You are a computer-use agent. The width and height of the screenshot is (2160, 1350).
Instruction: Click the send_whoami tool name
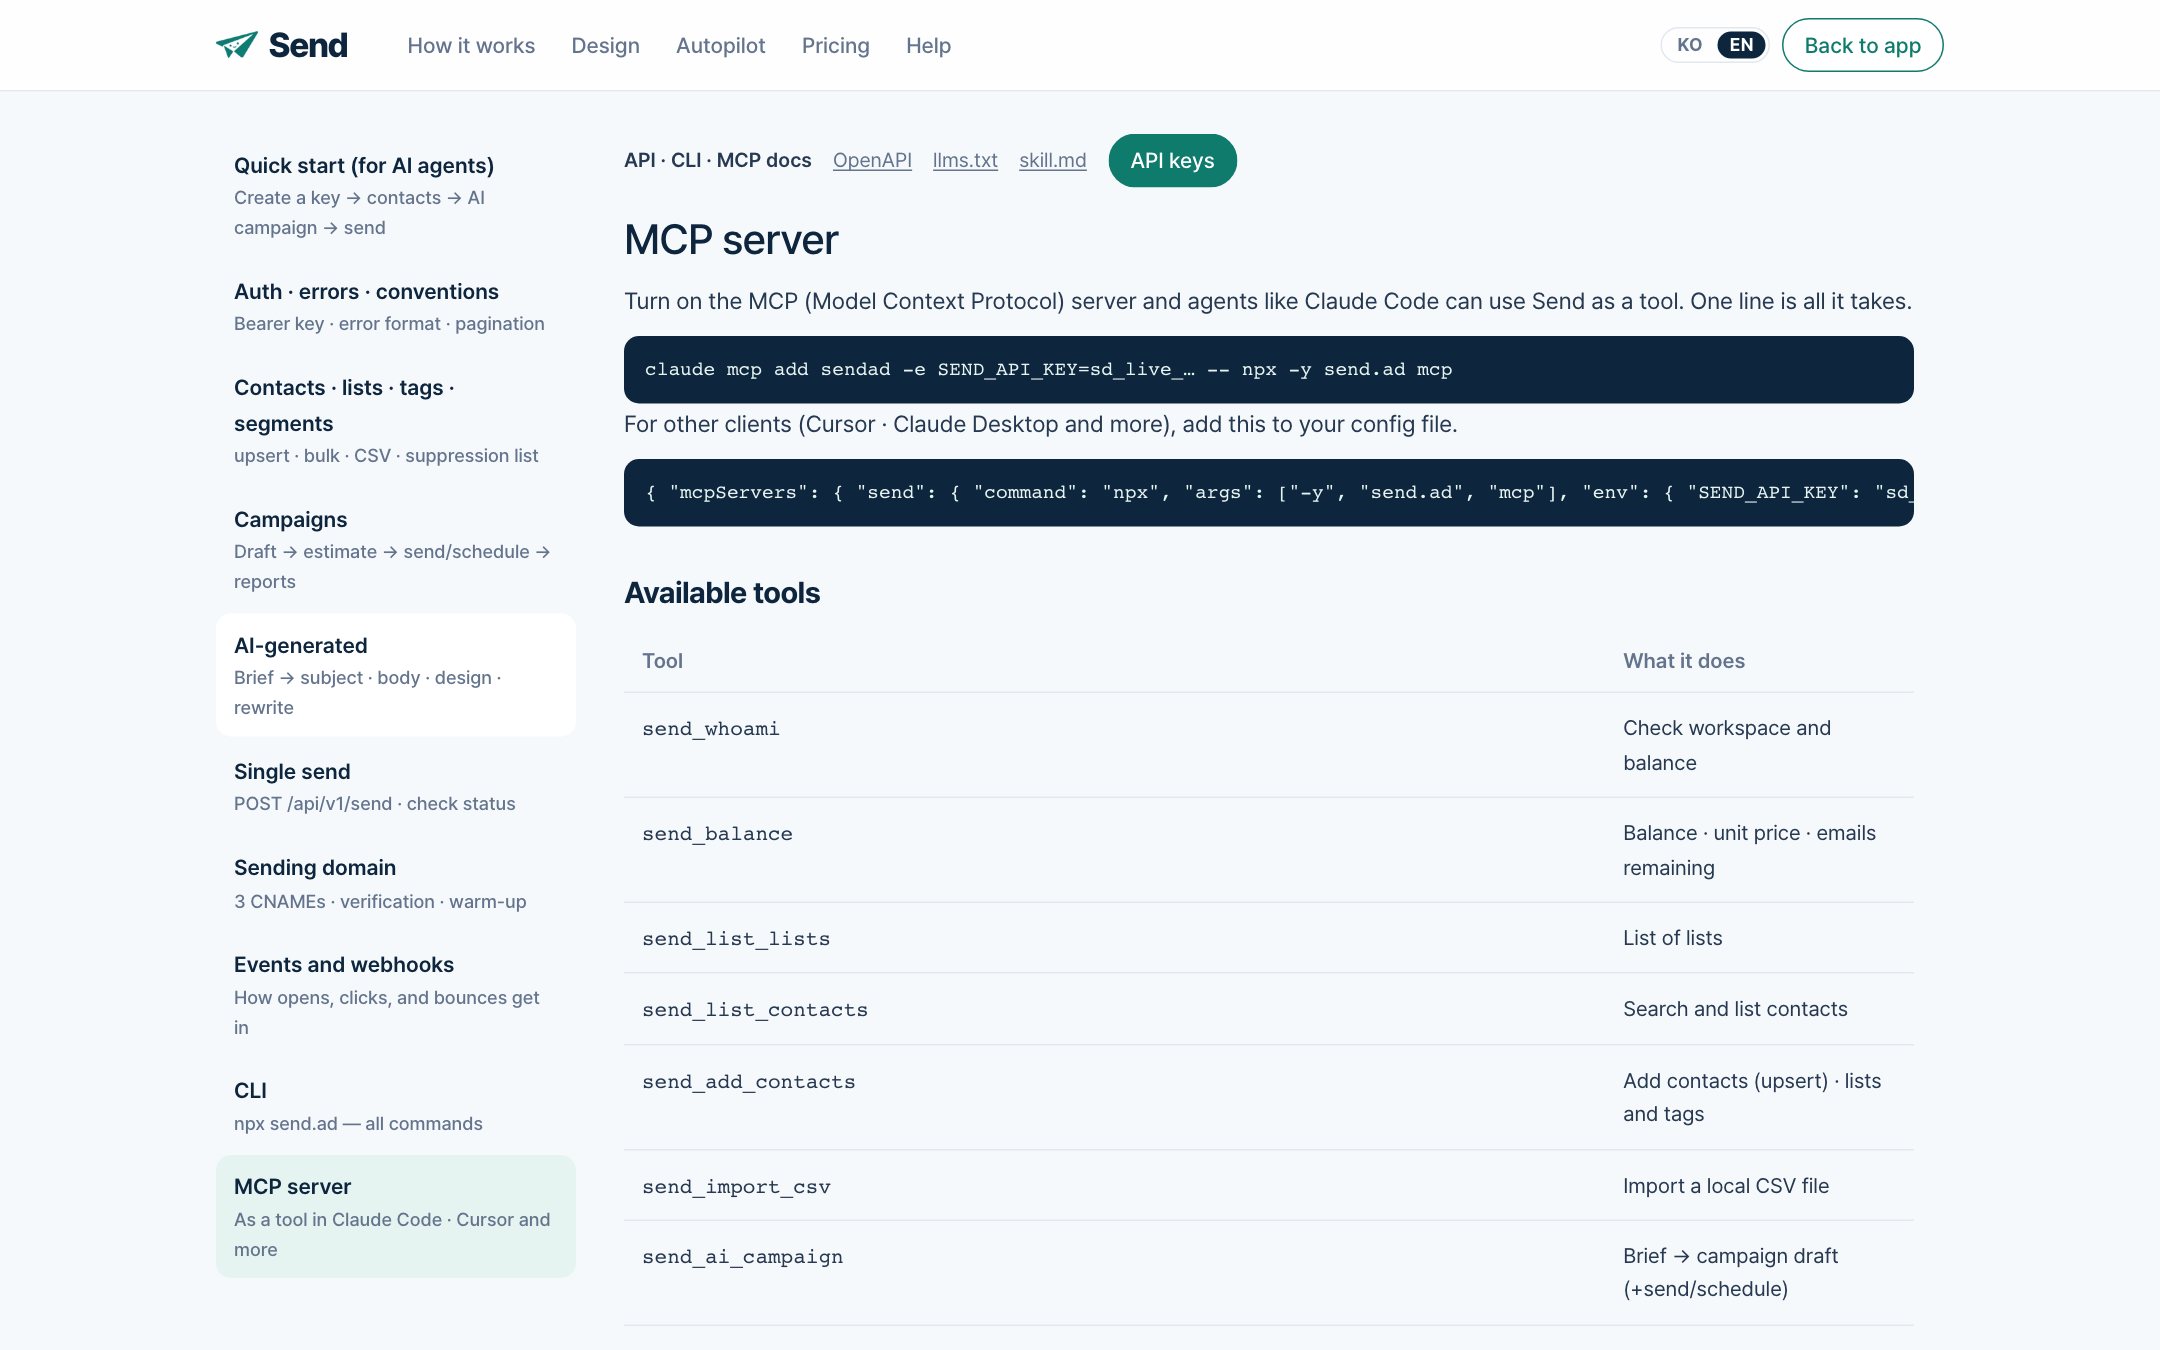[x=710, y=729]
